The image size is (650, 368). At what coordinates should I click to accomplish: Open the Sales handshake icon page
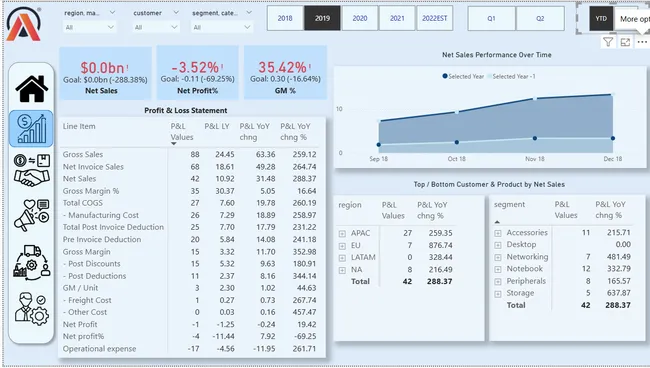32,170
